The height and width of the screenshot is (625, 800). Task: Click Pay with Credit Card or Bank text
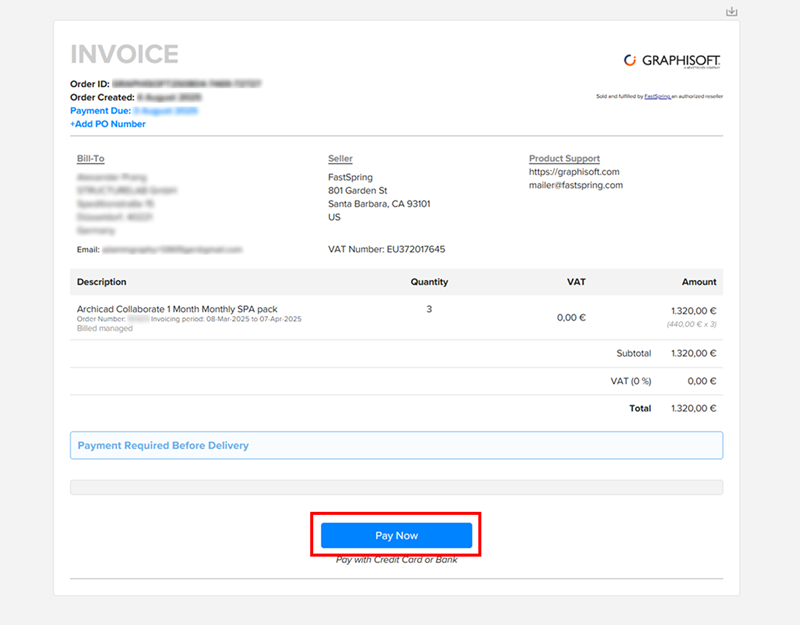click(396, 560)
